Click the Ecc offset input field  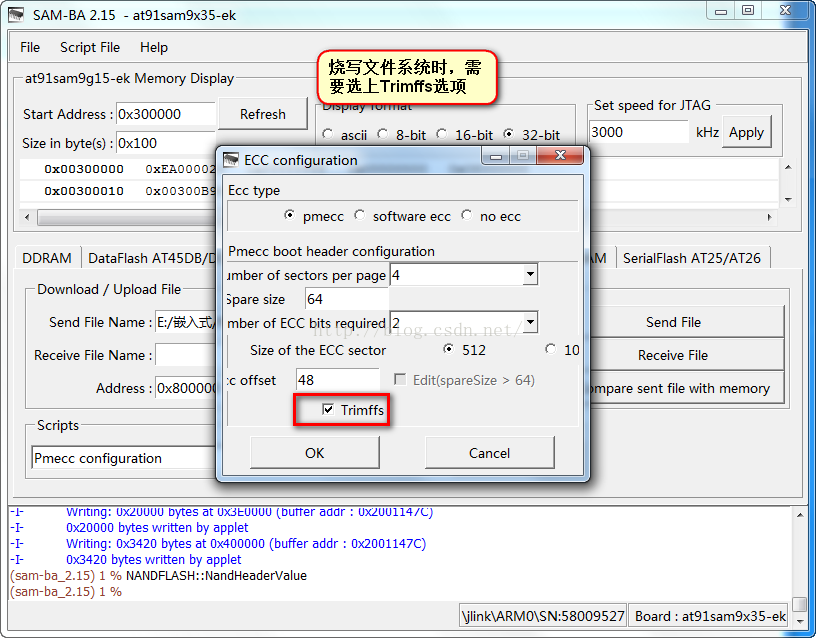[338, 380]
